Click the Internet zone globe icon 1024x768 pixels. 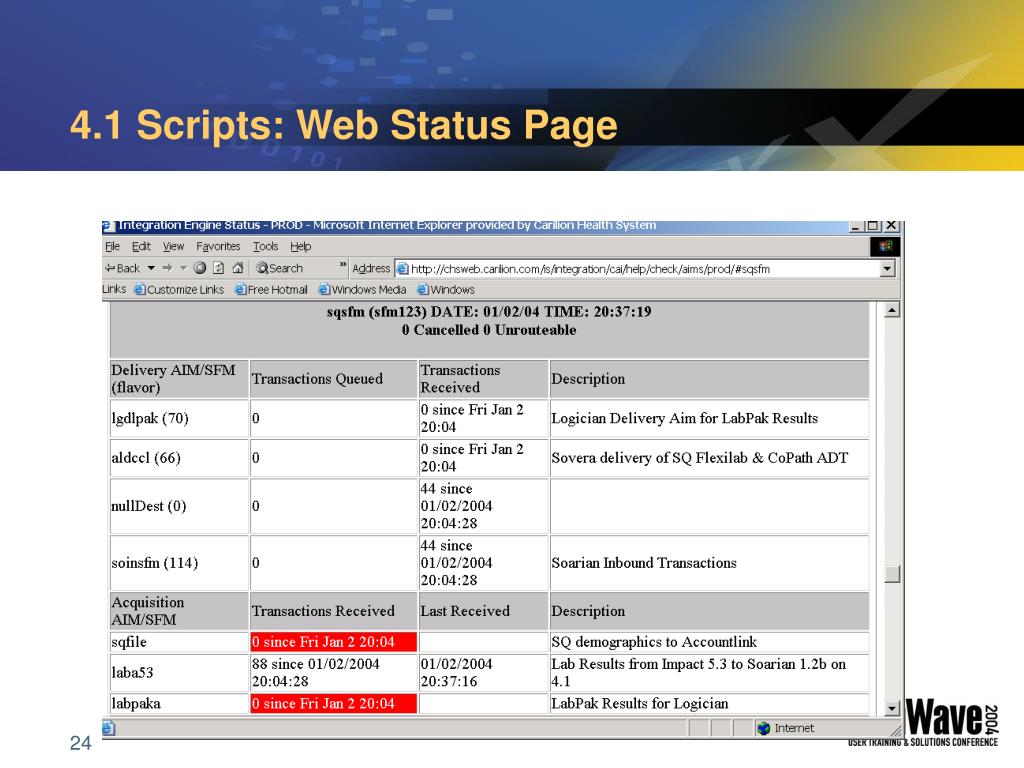[x=763, y=728]
